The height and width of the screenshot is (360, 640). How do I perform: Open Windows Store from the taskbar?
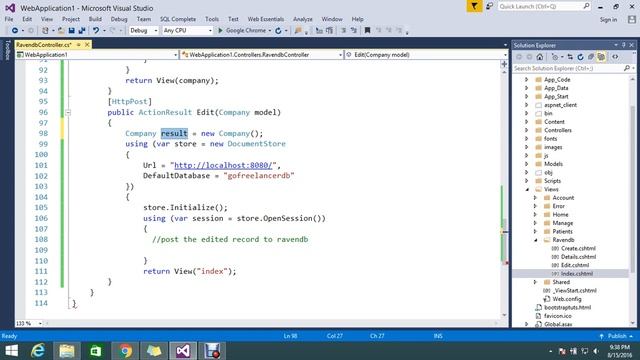coord(96,351)
